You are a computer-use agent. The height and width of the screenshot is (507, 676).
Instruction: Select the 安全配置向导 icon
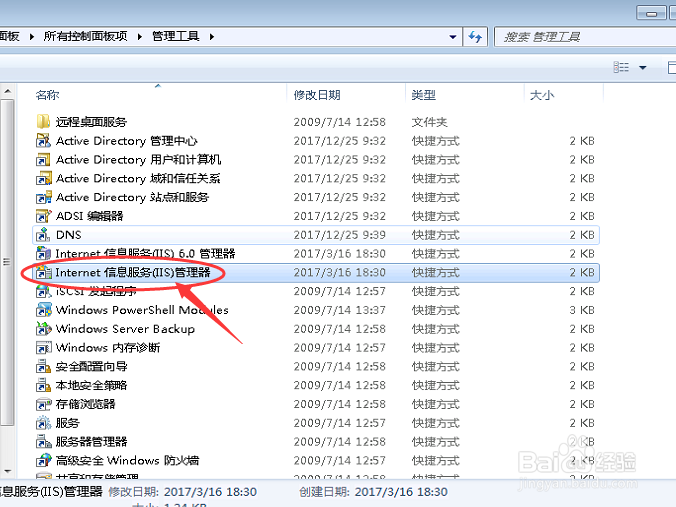pyautogui.click(x=43, y=366)
